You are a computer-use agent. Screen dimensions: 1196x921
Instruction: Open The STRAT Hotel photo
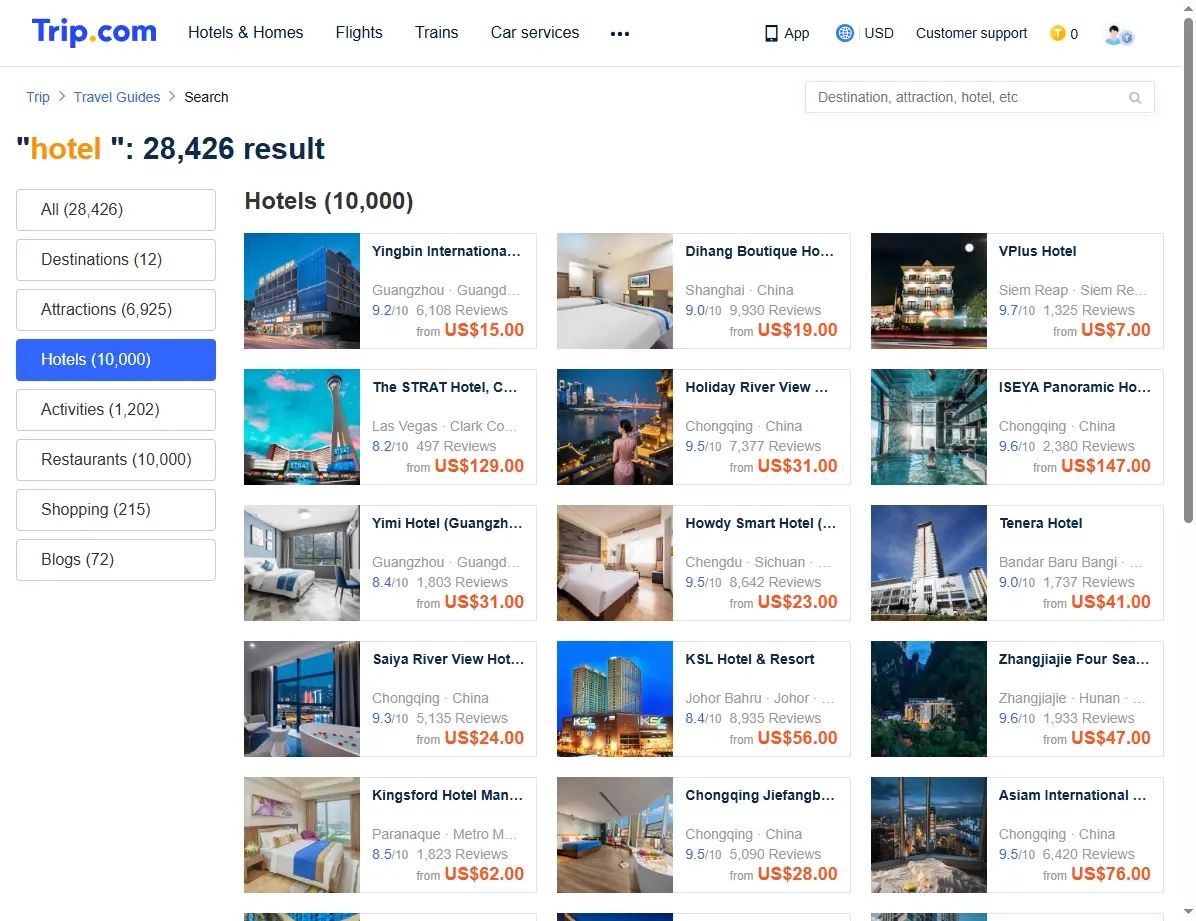coord(301,427)
